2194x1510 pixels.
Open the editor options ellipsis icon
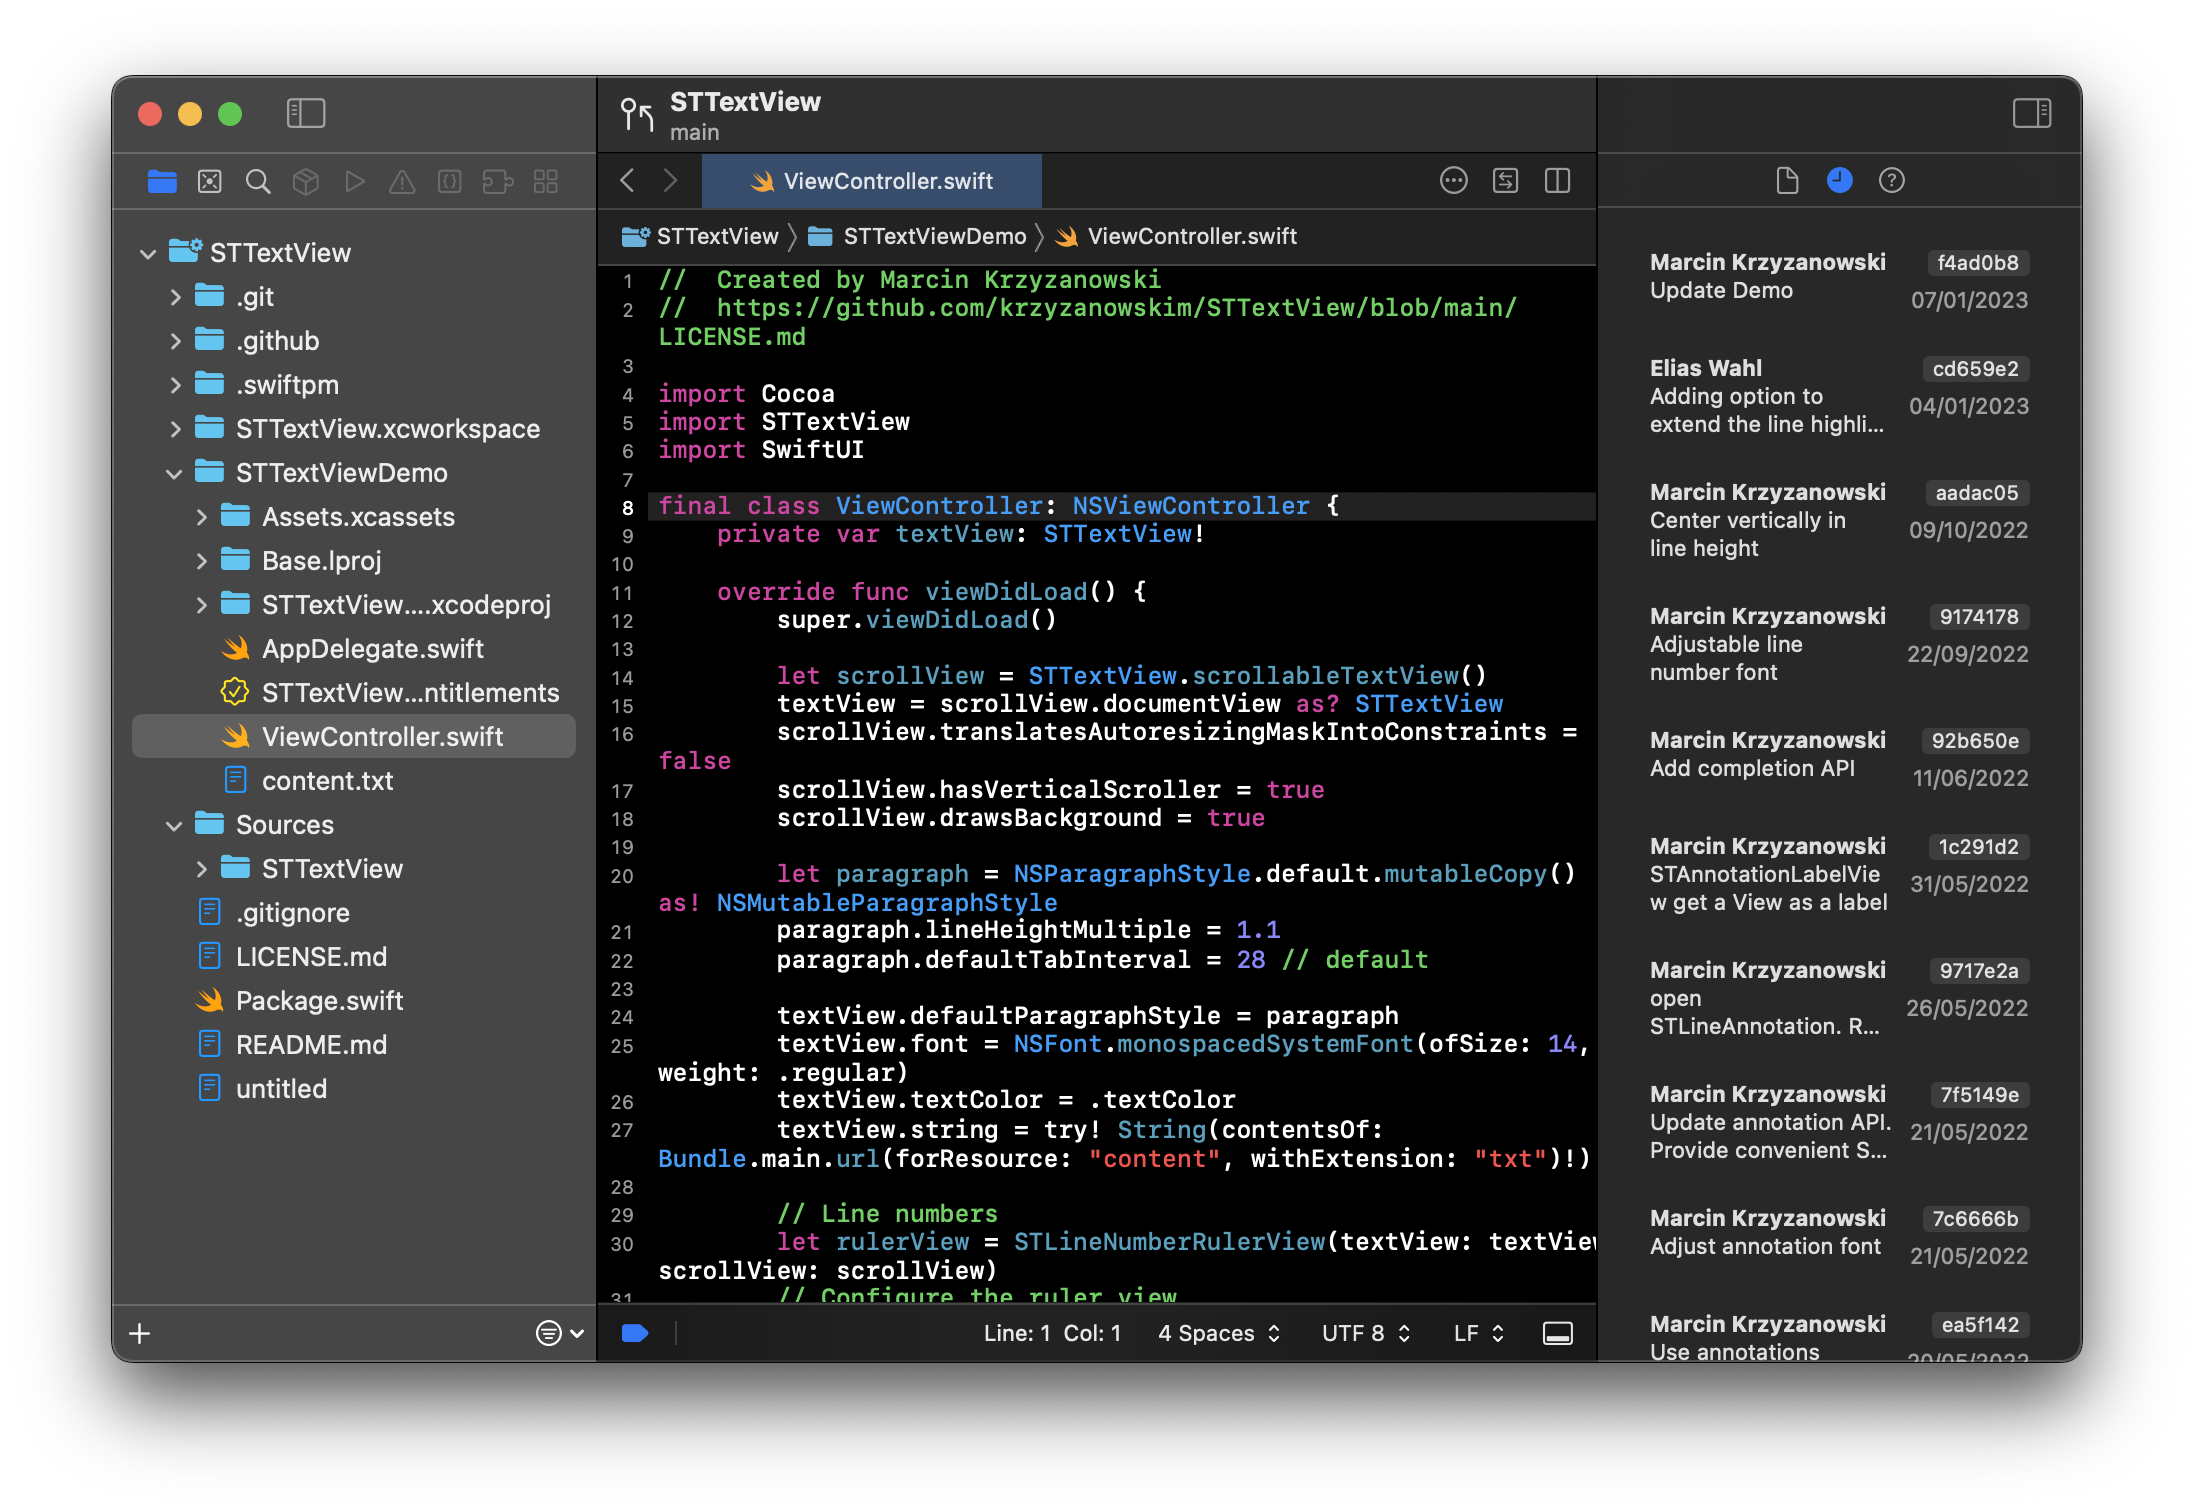pos(1454,180)
